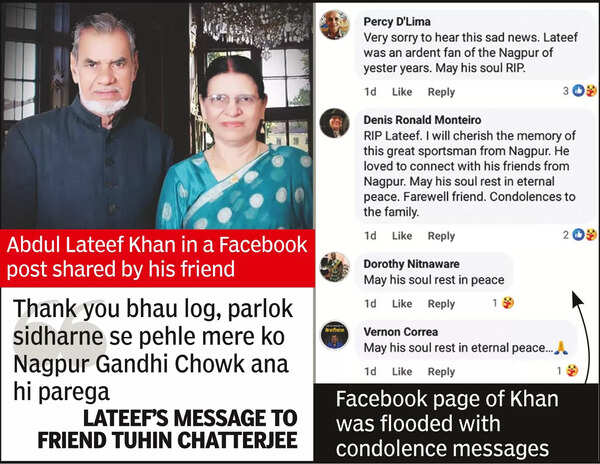Viewport: 600px width, 464px height.
Task: View reactions on Denis Monteiro's comment
Action: point(580,234)
